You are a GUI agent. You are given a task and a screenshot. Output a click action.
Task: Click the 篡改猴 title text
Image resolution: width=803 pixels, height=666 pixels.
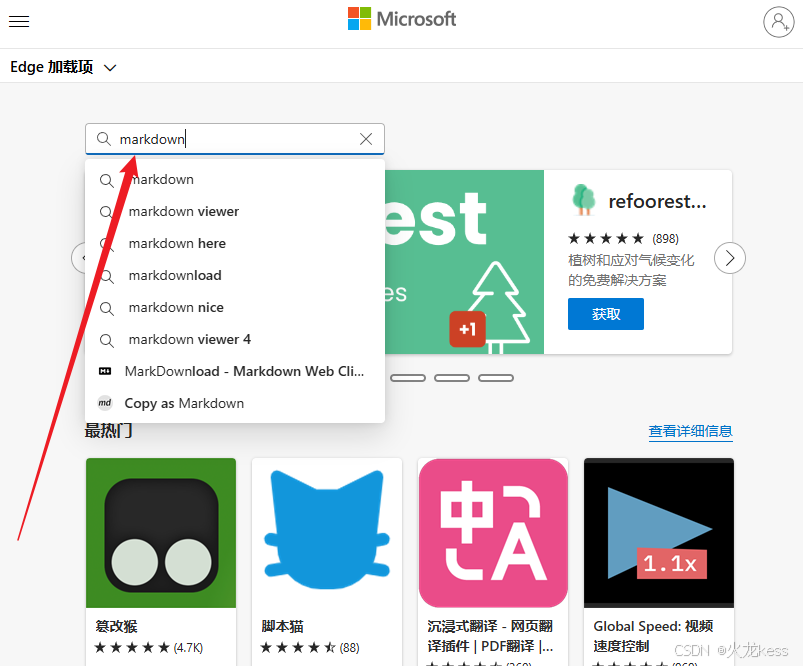tap(116, 626)
